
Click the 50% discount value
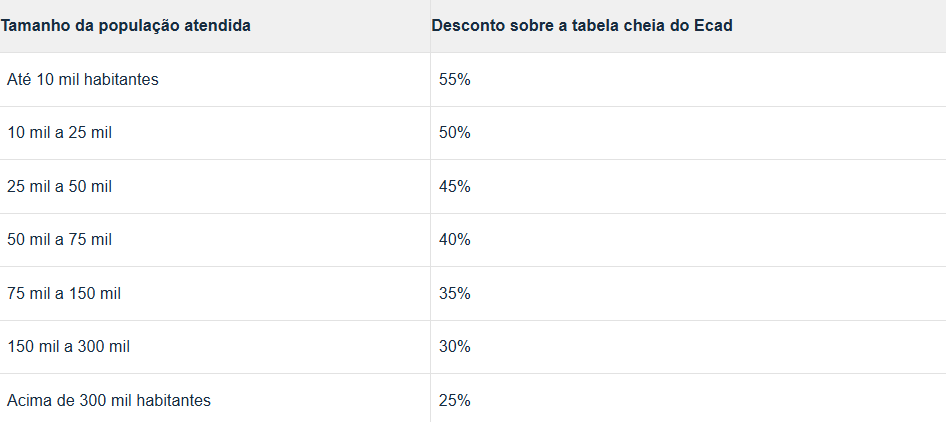[x=455, y=133]
